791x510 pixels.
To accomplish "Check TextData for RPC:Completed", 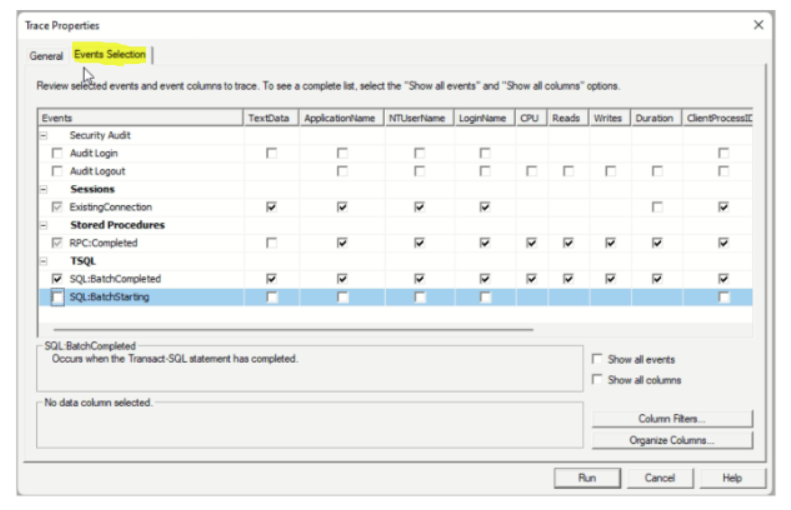I will pyautogui.click(x=271, y=243).
